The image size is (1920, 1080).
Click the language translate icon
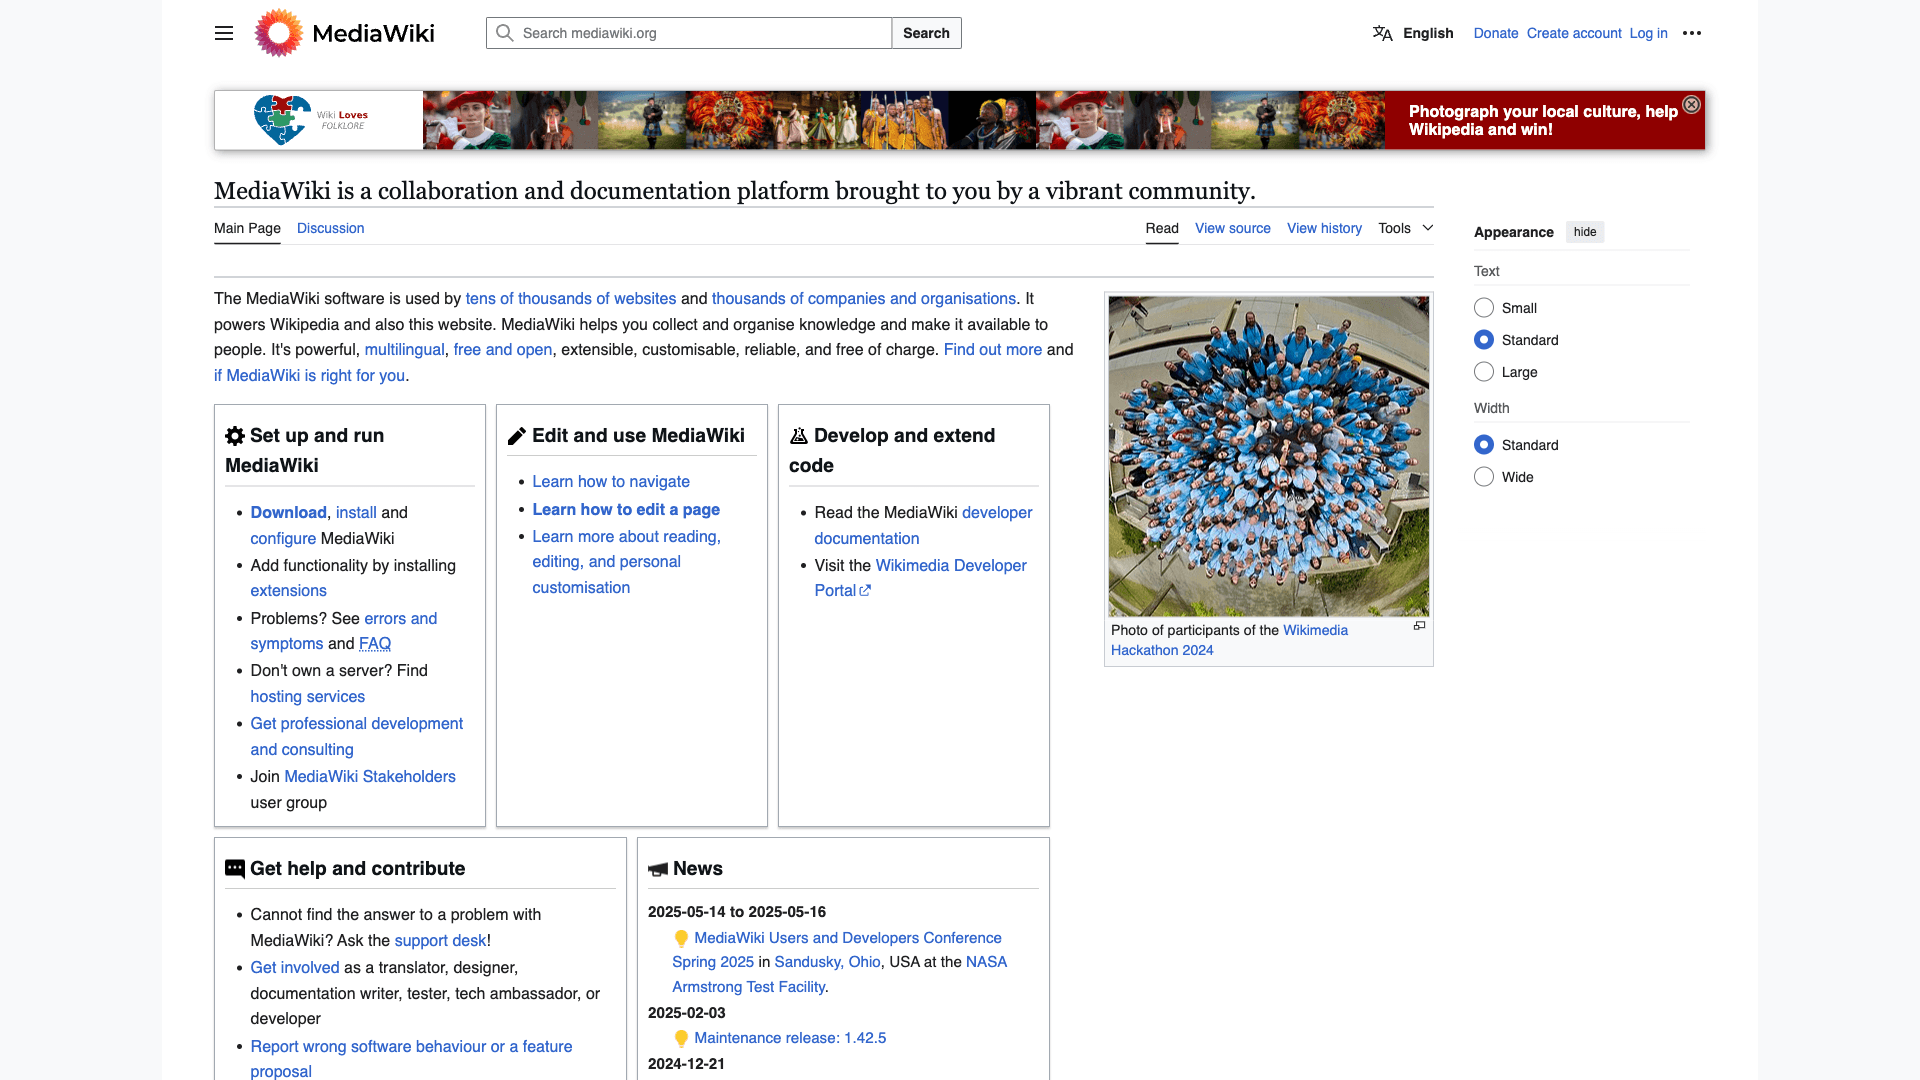(x=1382, y=33)
